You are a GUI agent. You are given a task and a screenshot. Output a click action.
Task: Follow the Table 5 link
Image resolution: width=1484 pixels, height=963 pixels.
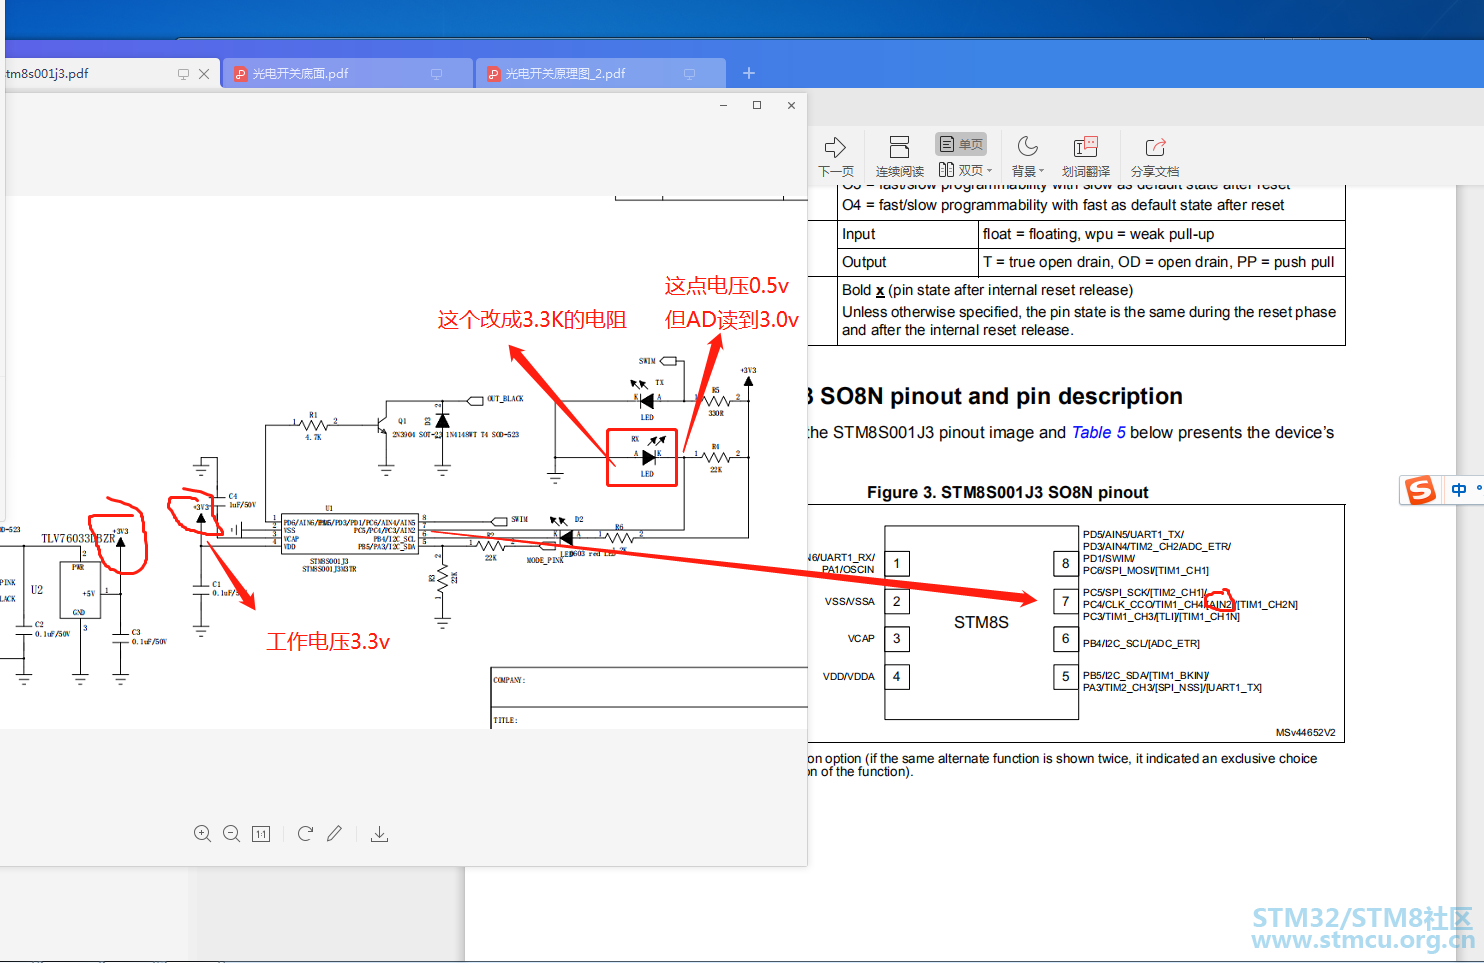point(1098,433)
